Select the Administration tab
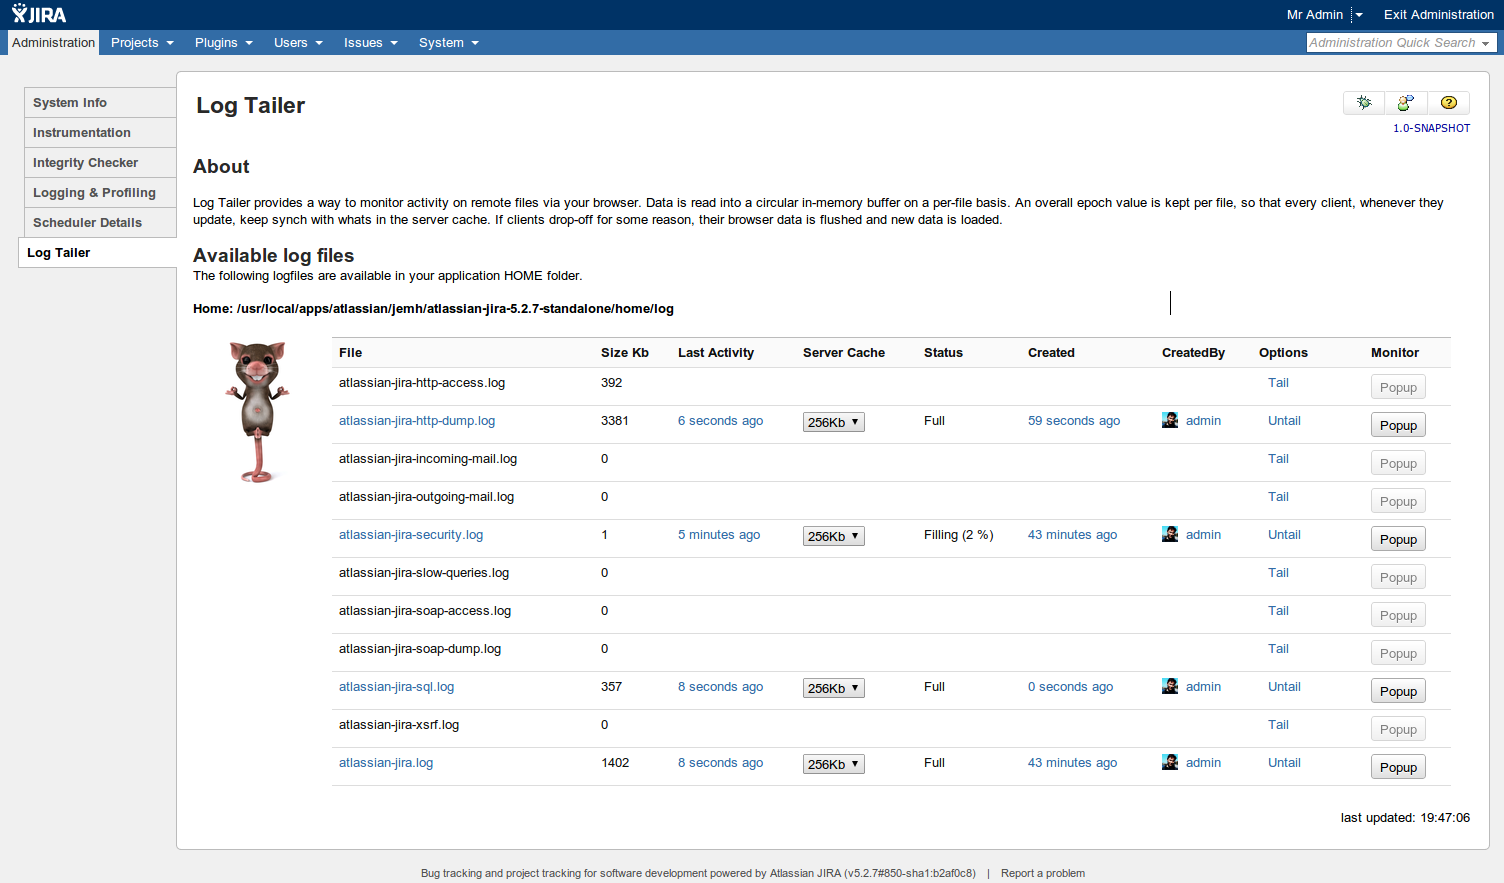 (54, 42)
